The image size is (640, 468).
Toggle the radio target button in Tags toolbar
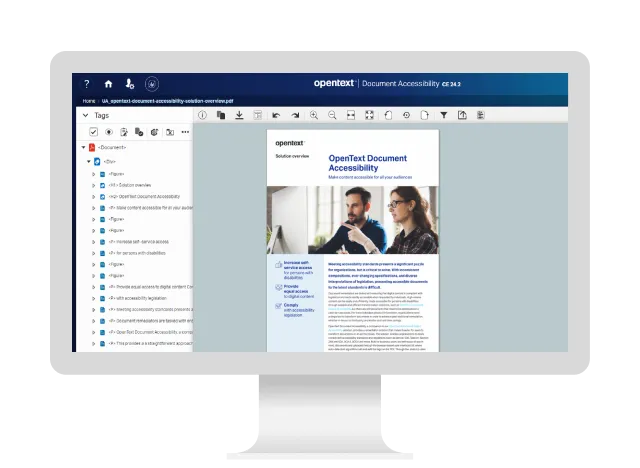point(109,132)
